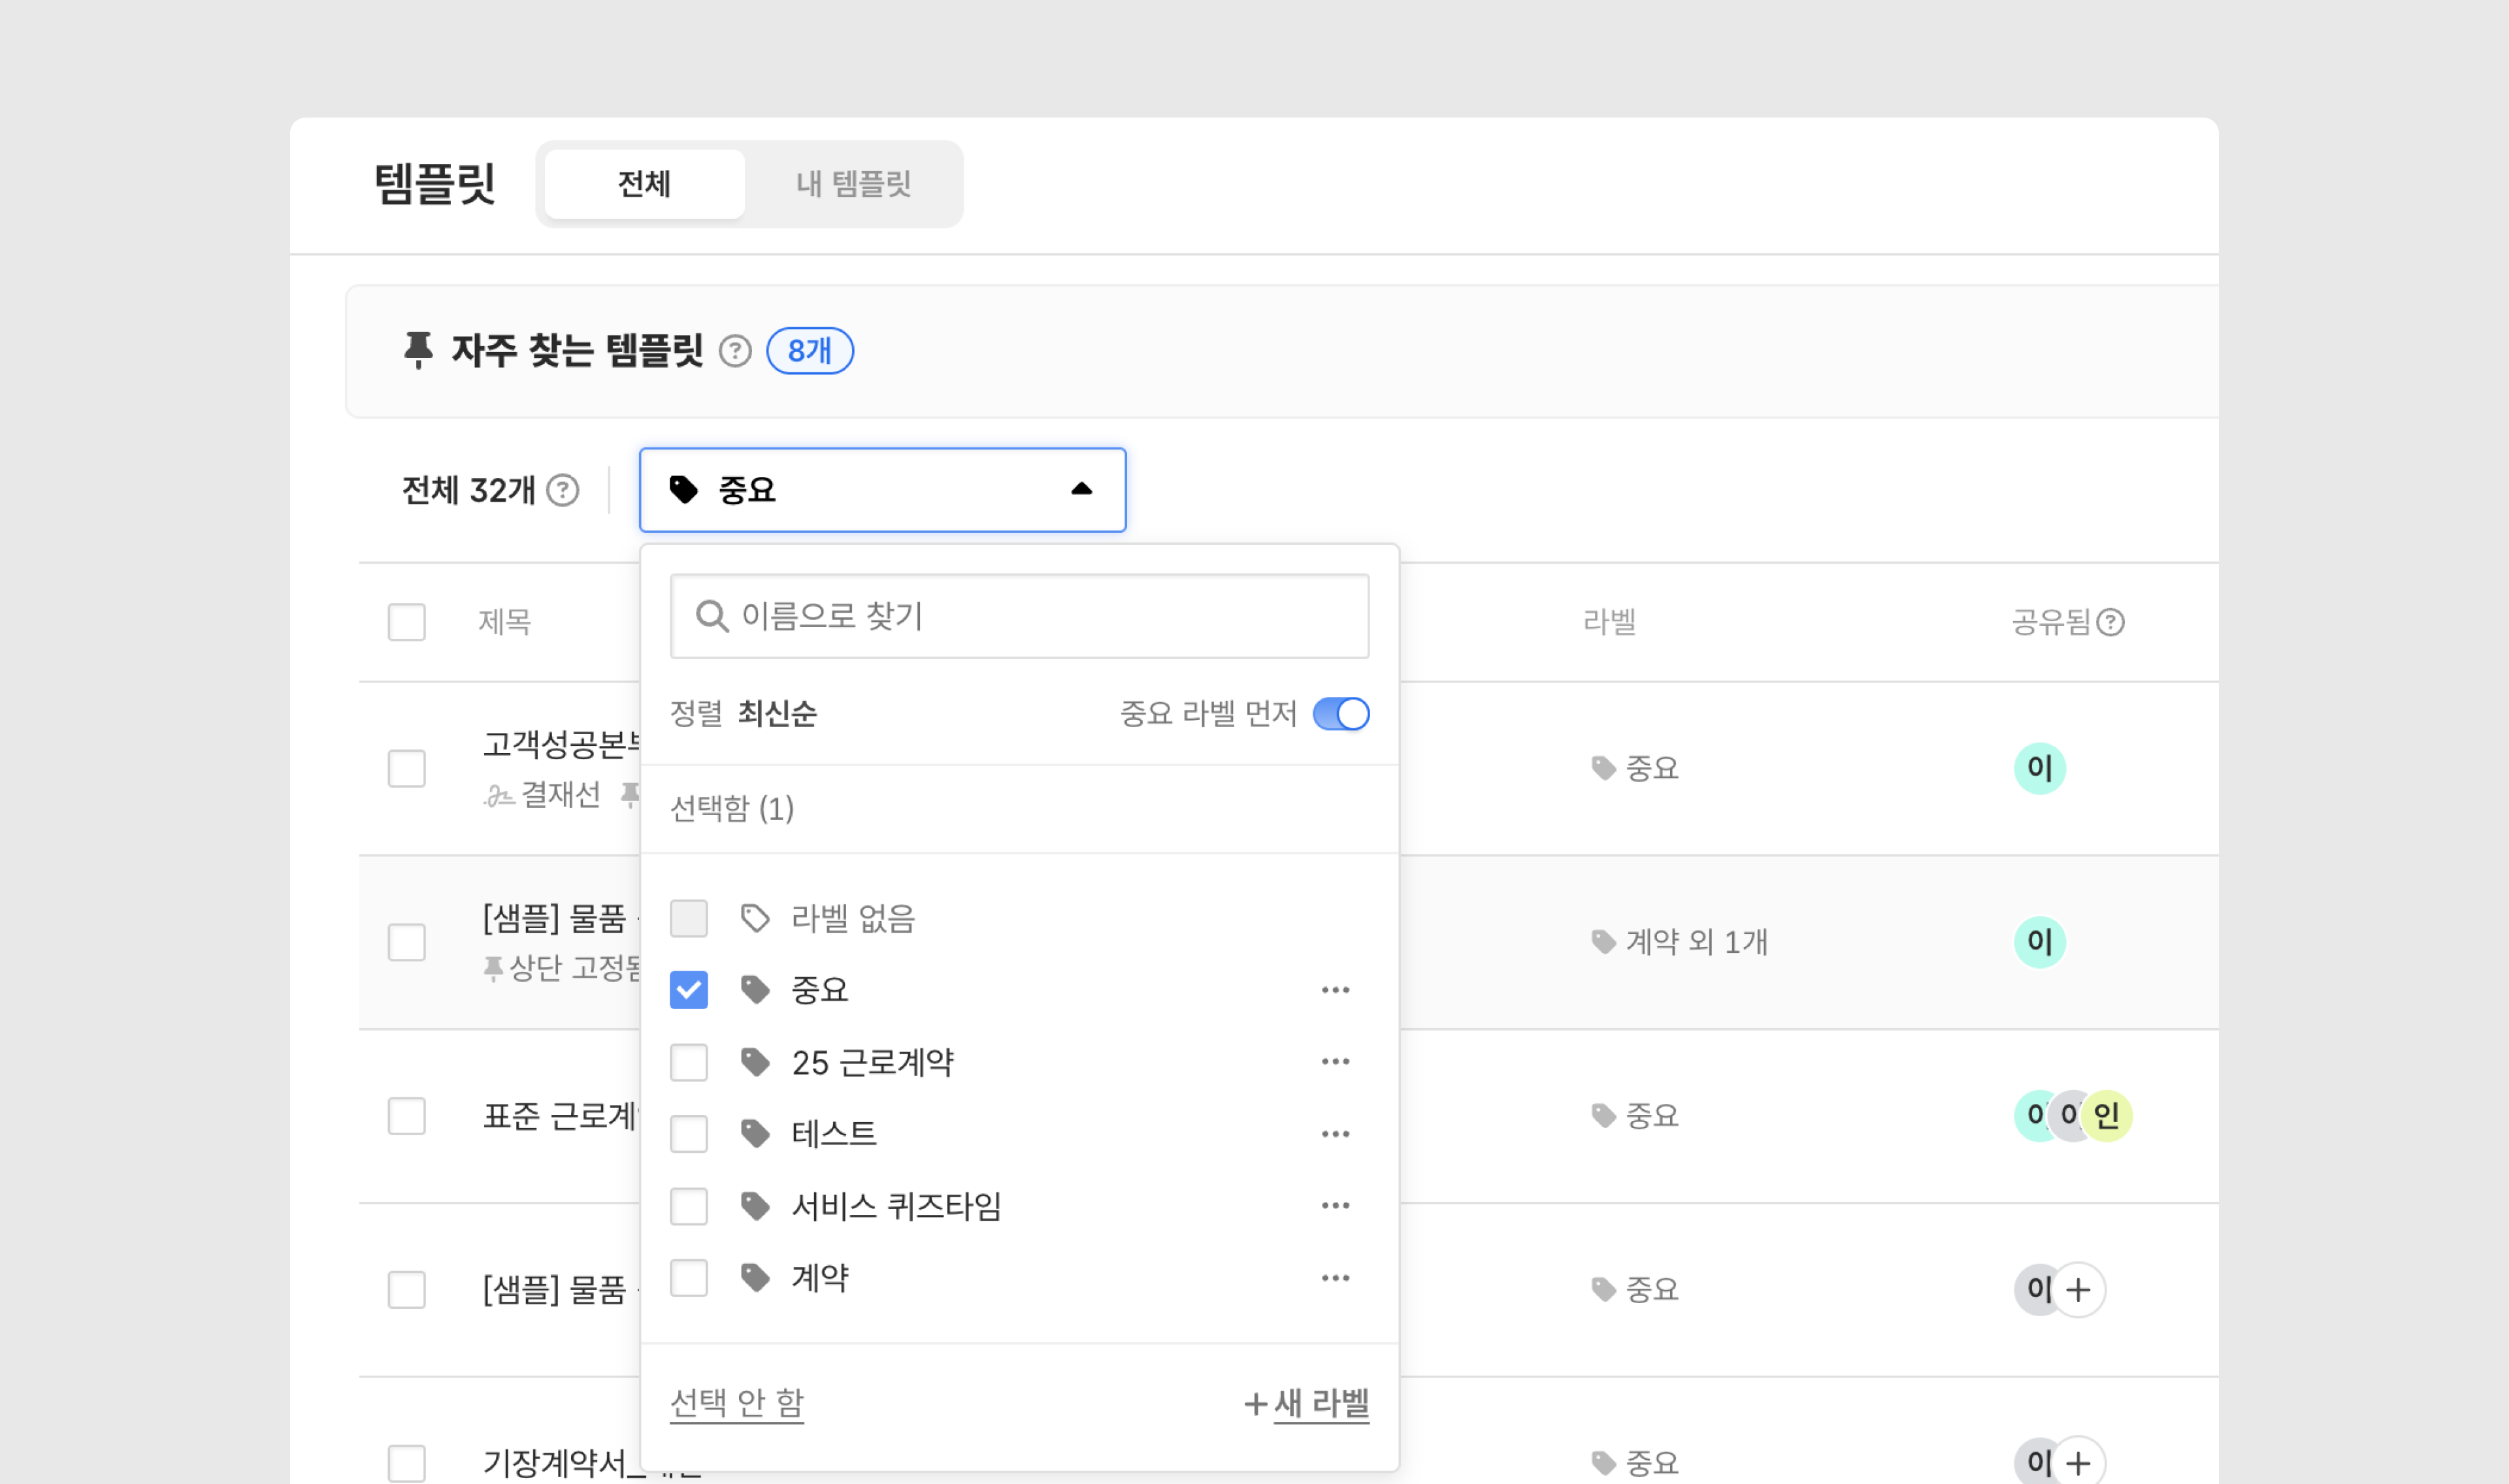2509x1484 pixels.
Task: Check the 테스트 label checkbox
Action: pyautogui.click(x=688, y=1134)
